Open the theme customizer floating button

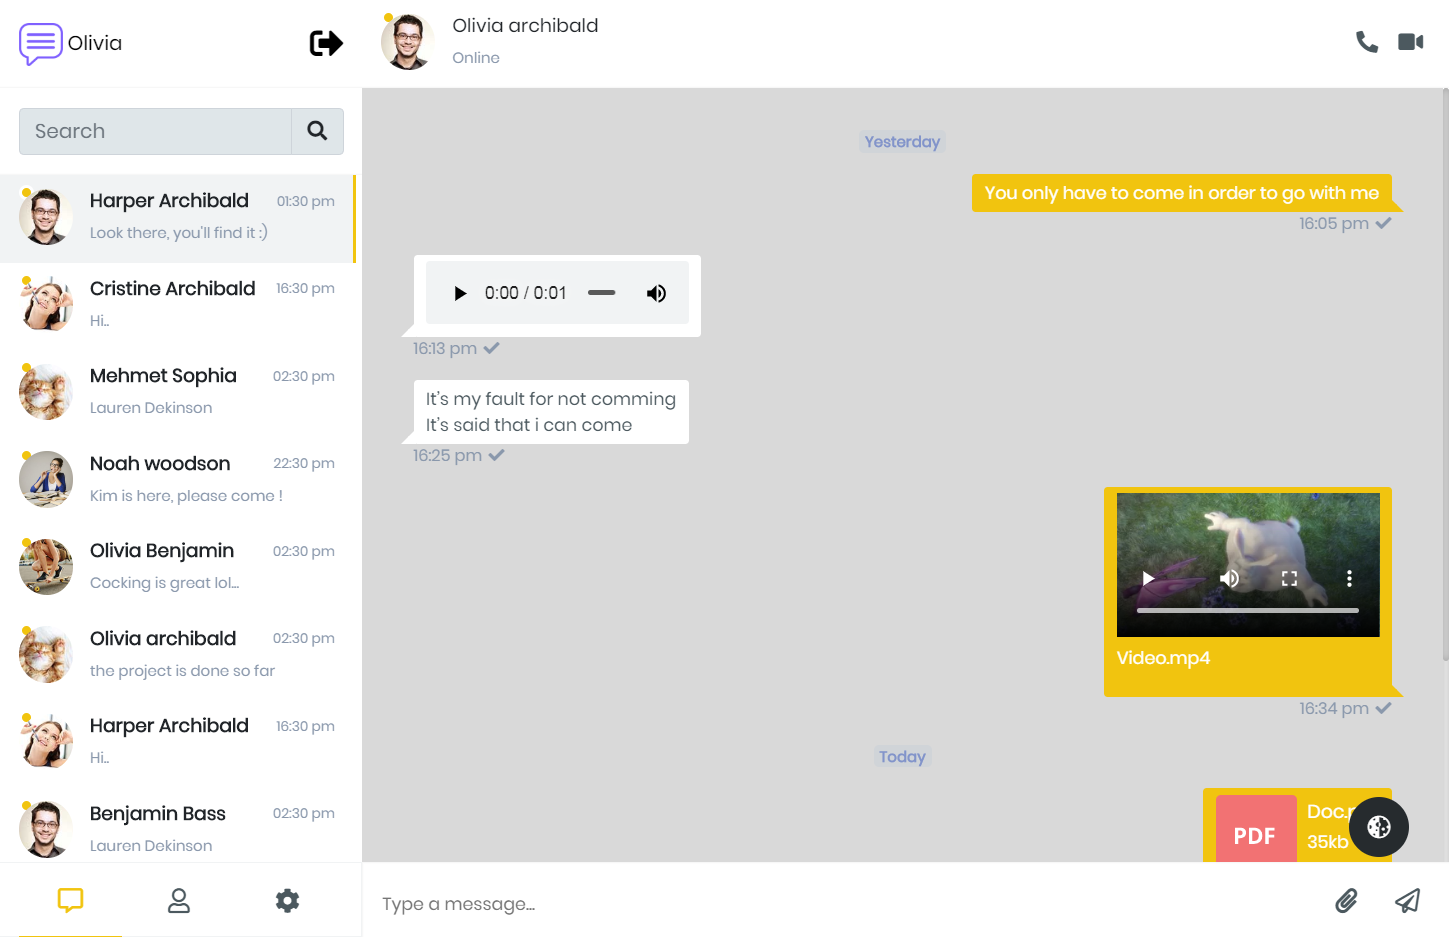pyautogui.click(x=1378, y=827)
